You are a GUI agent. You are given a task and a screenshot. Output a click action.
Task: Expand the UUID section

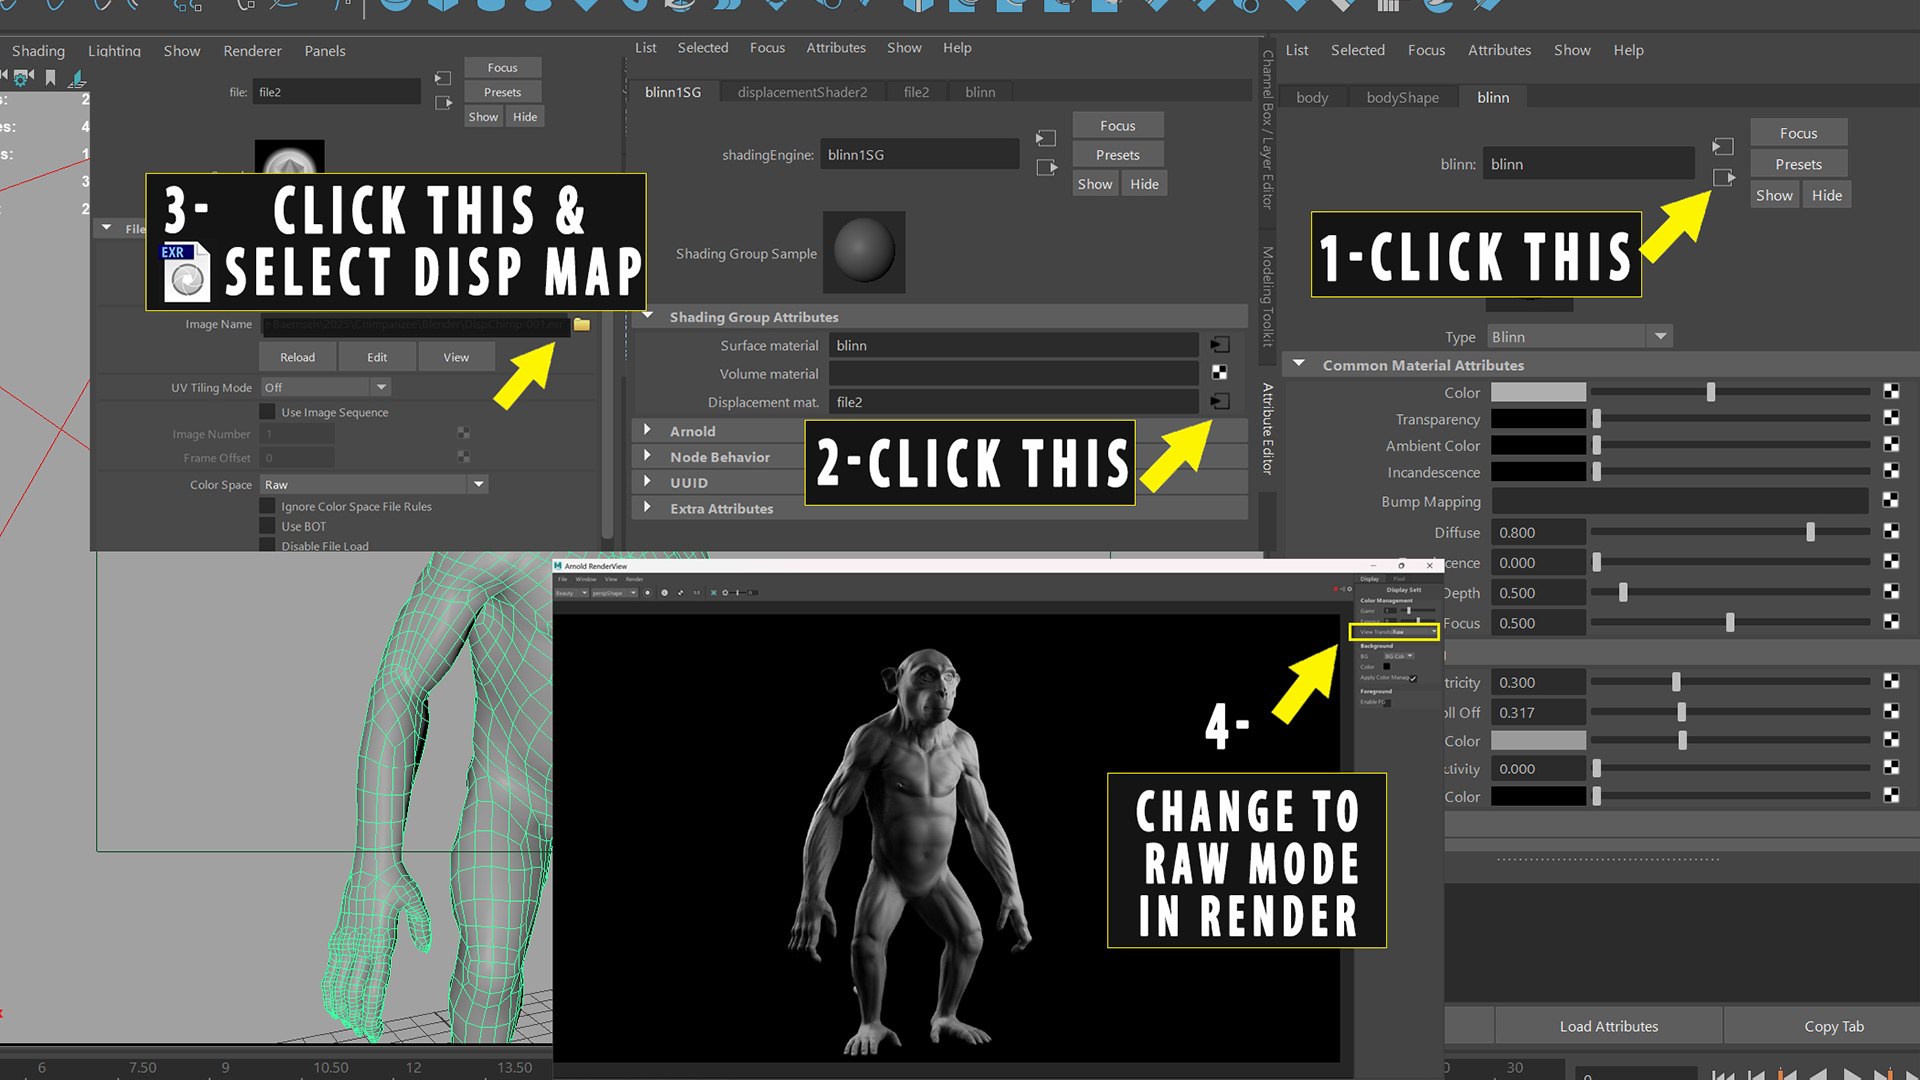[647, 482]
